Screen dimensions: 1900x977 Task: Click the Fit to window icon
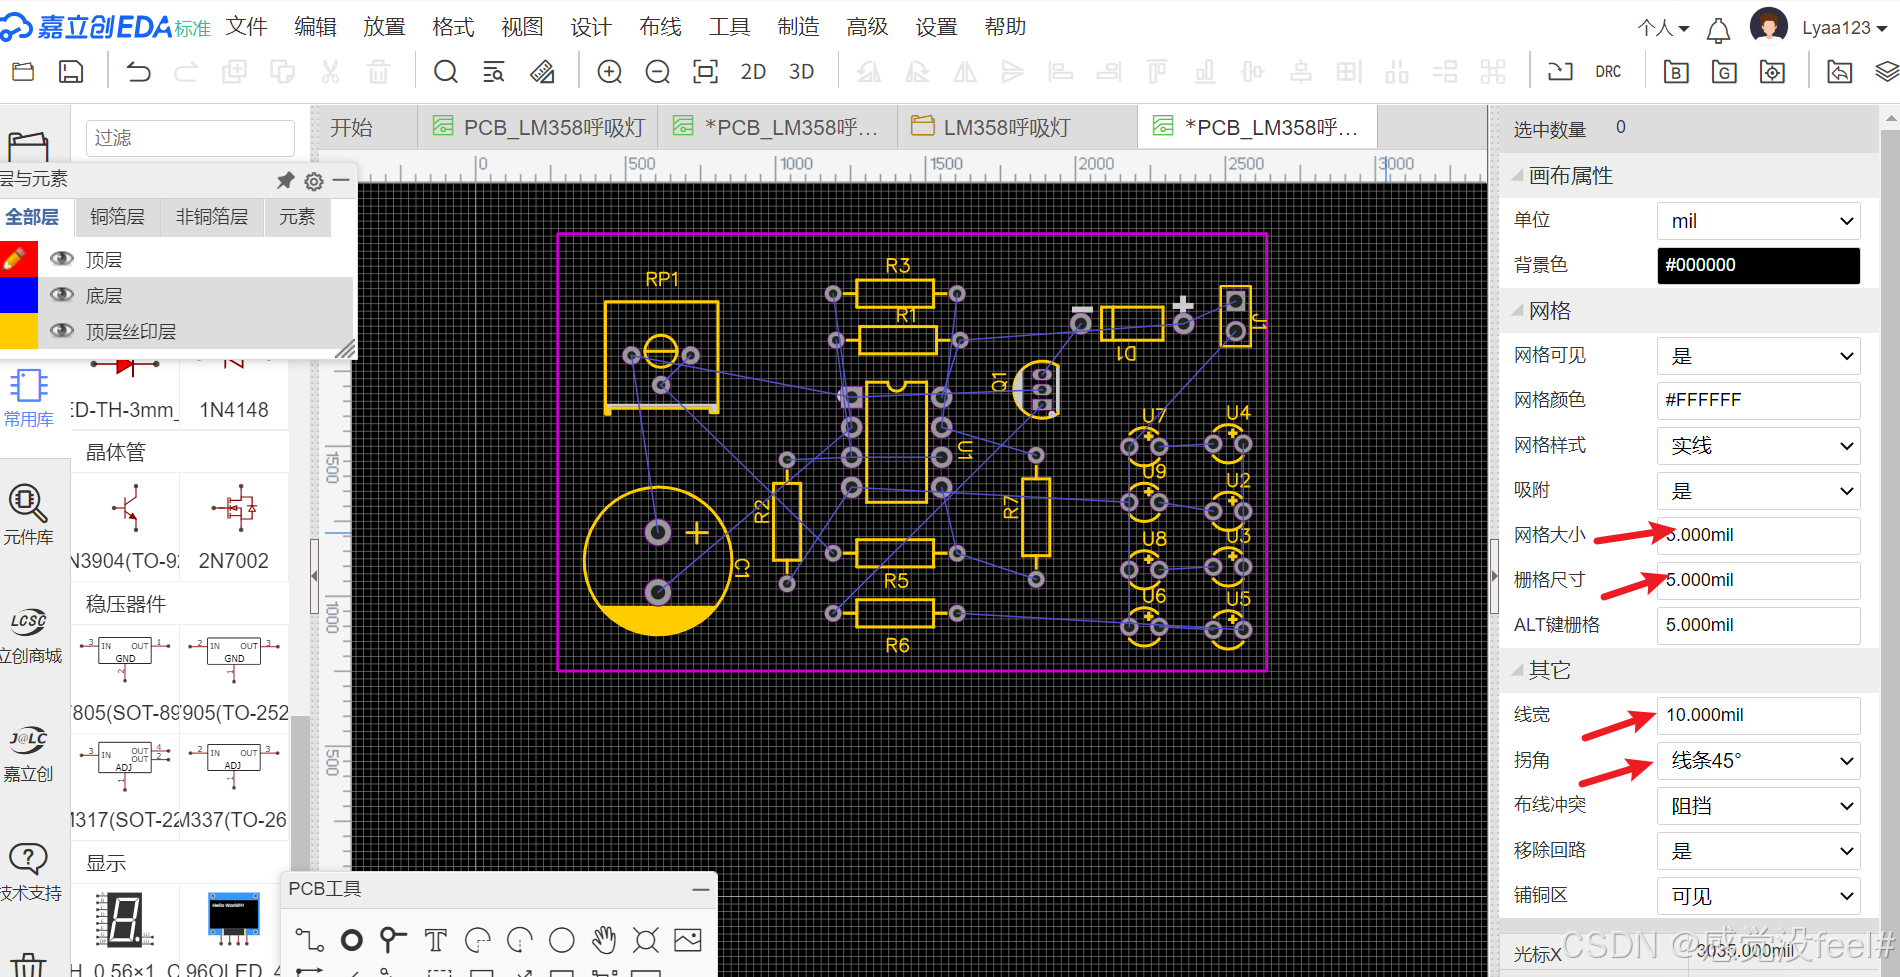(705, 71)
